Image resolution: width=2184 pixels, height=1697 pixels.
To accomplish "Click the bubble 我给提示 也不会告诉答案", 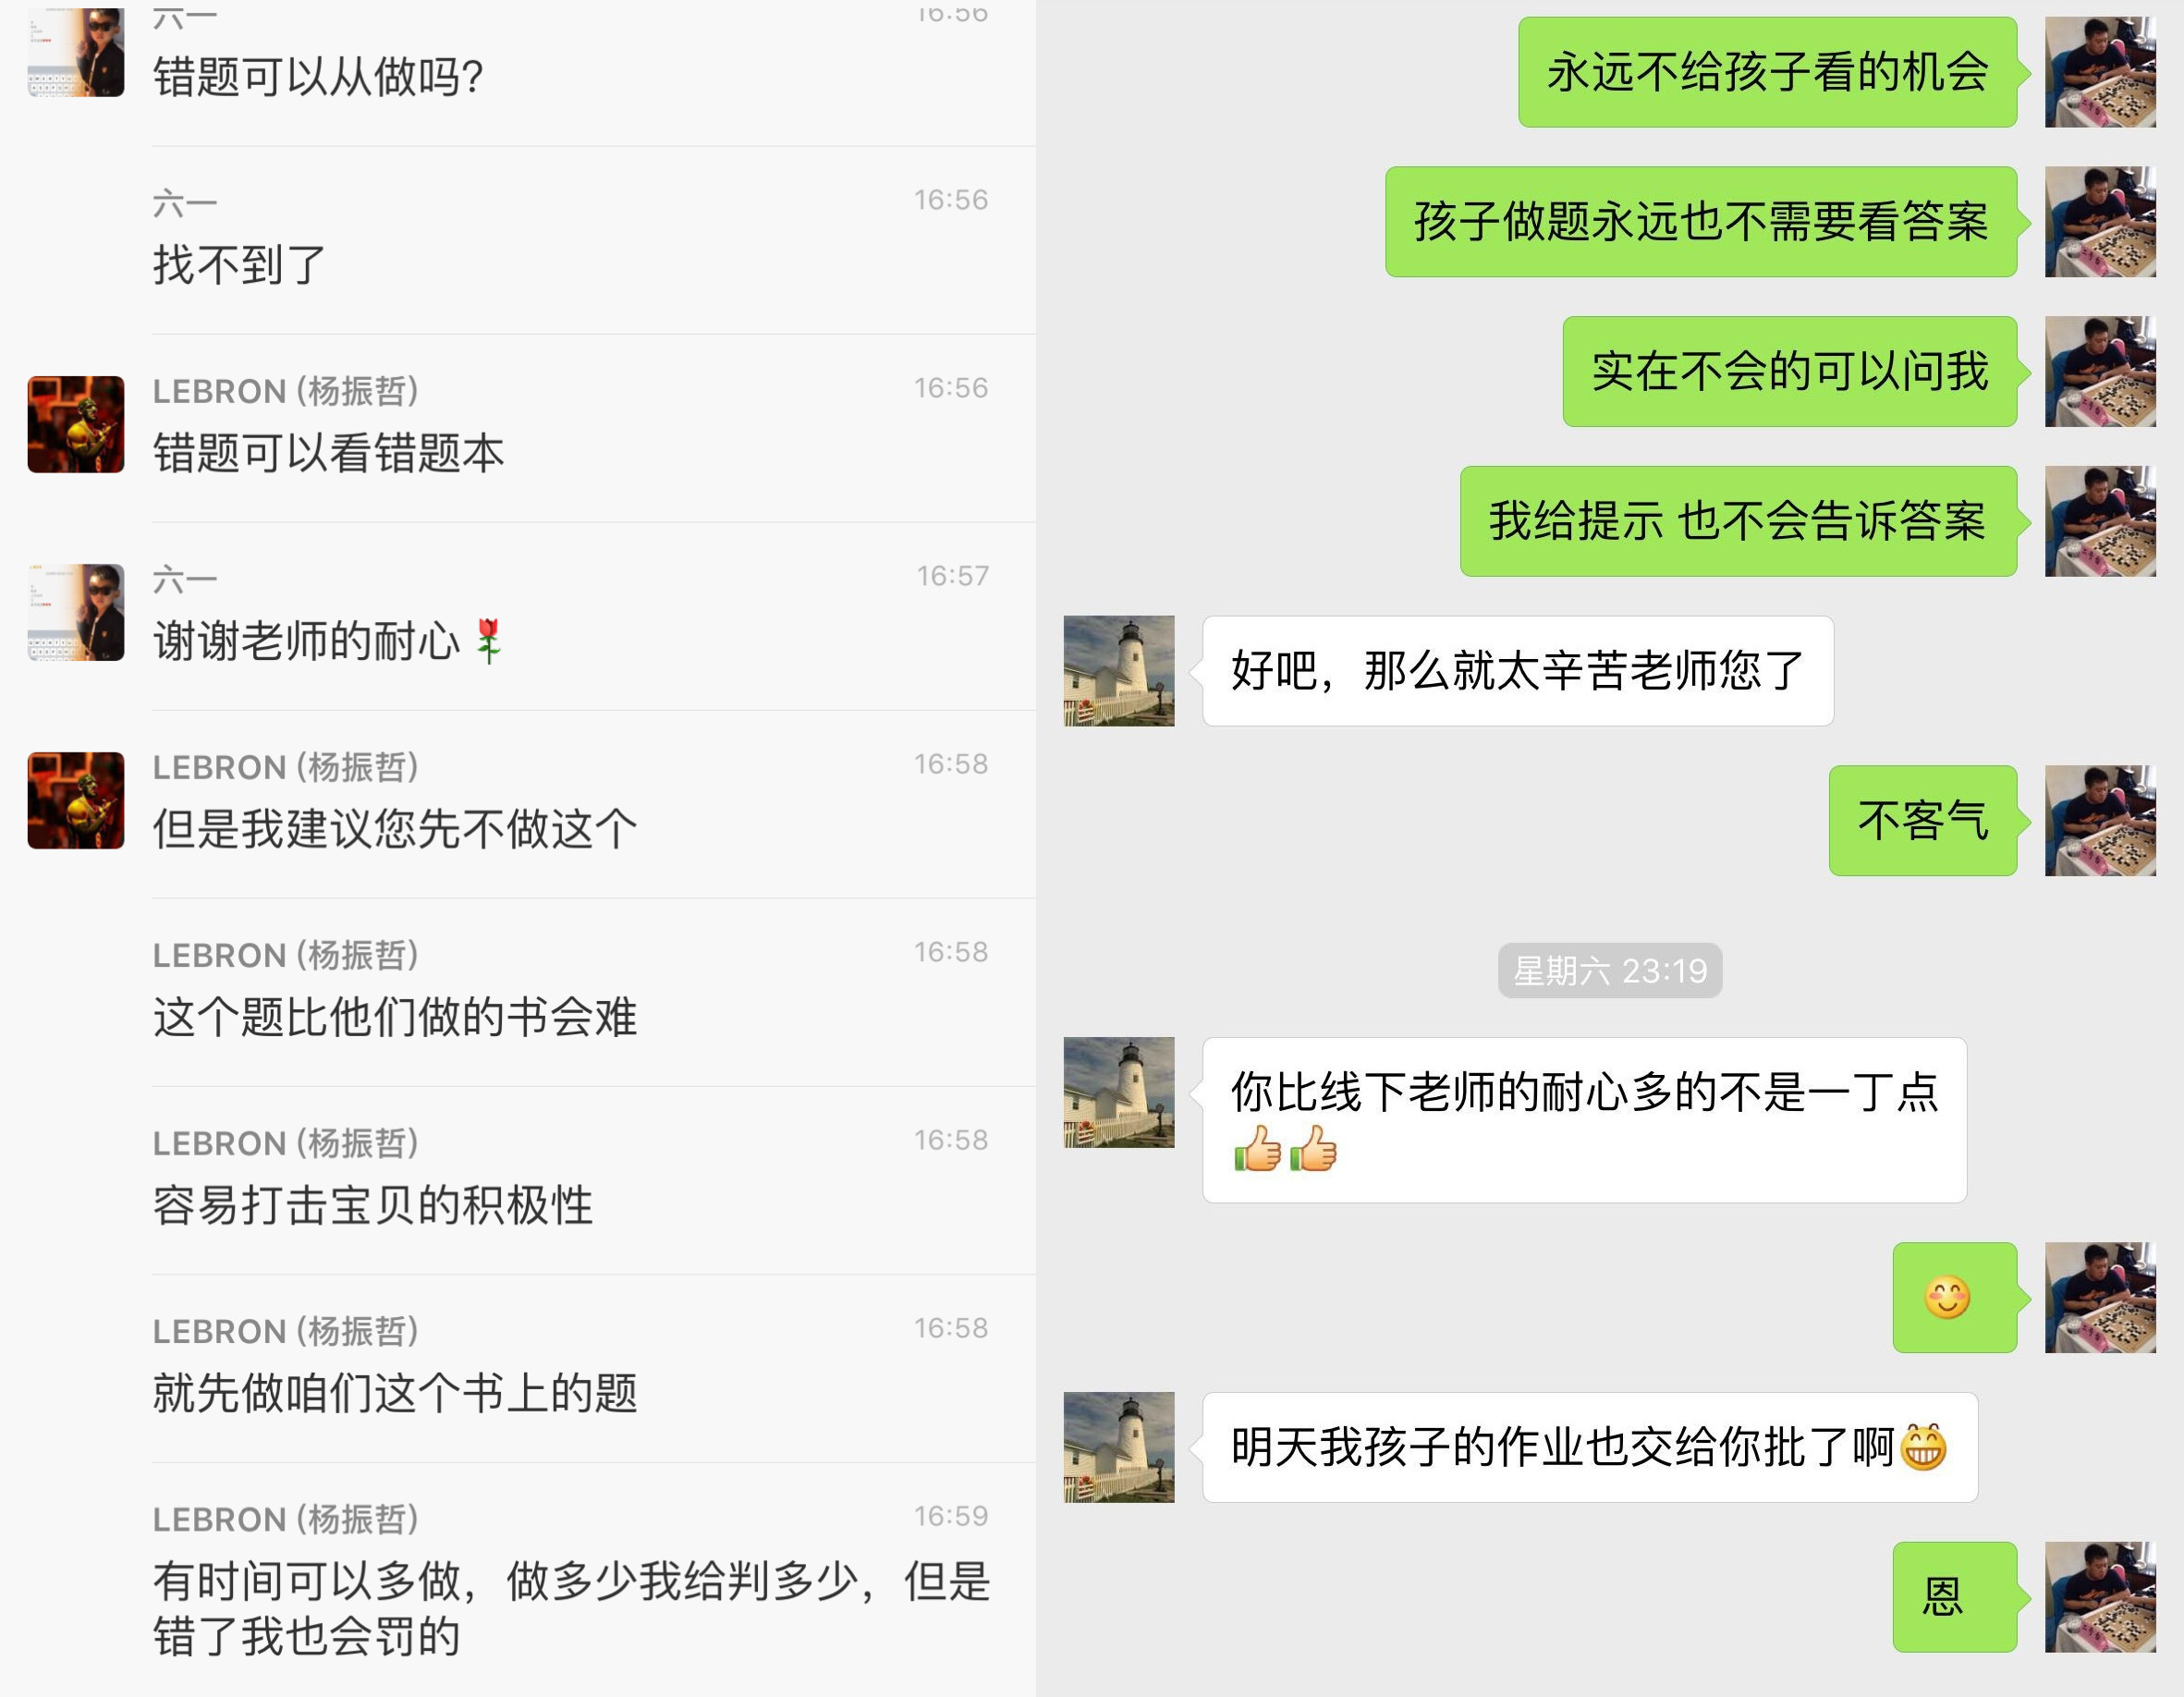I will pos(1739,521).
